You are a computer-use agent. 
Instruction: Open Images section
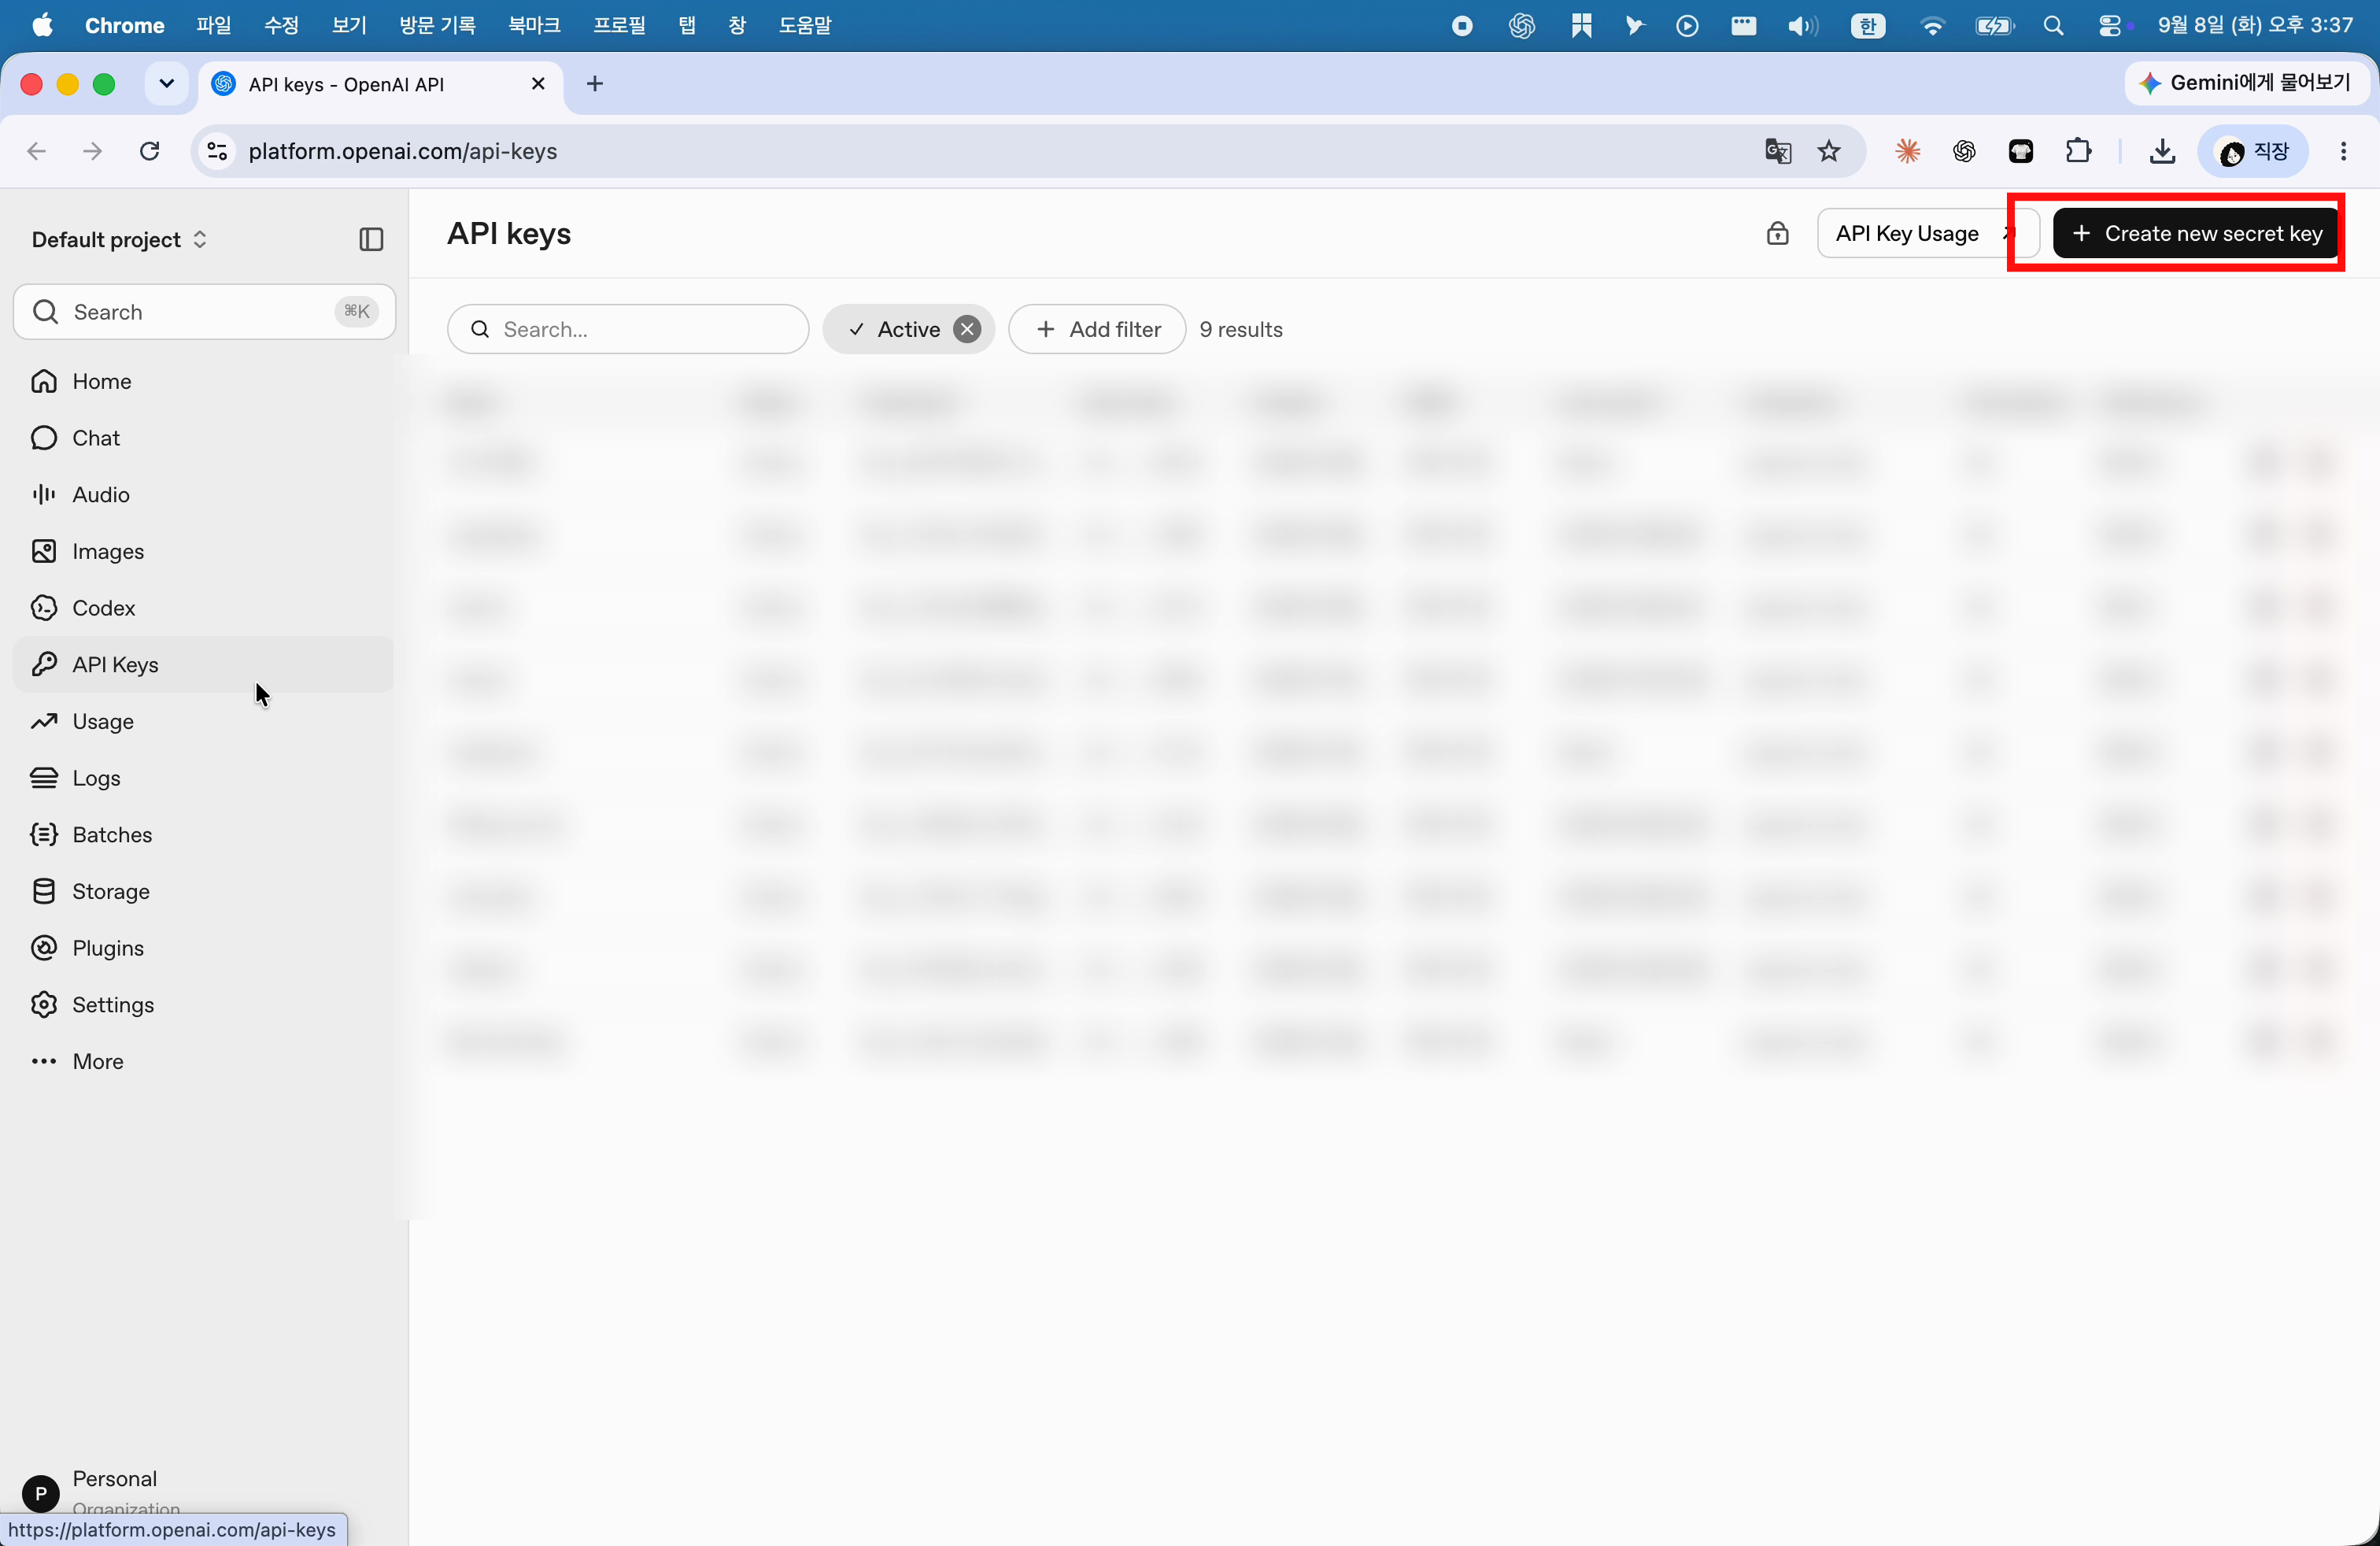pos(203,551)
